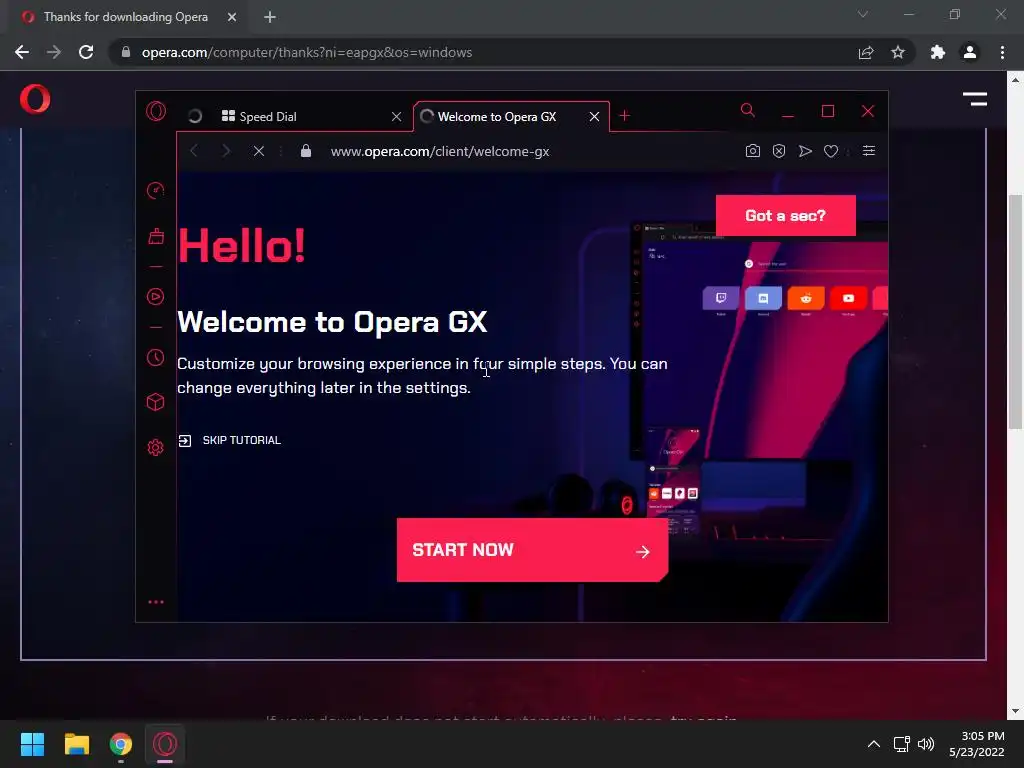
Task: Open the Player sidebar icon
Action: point(155,296)
